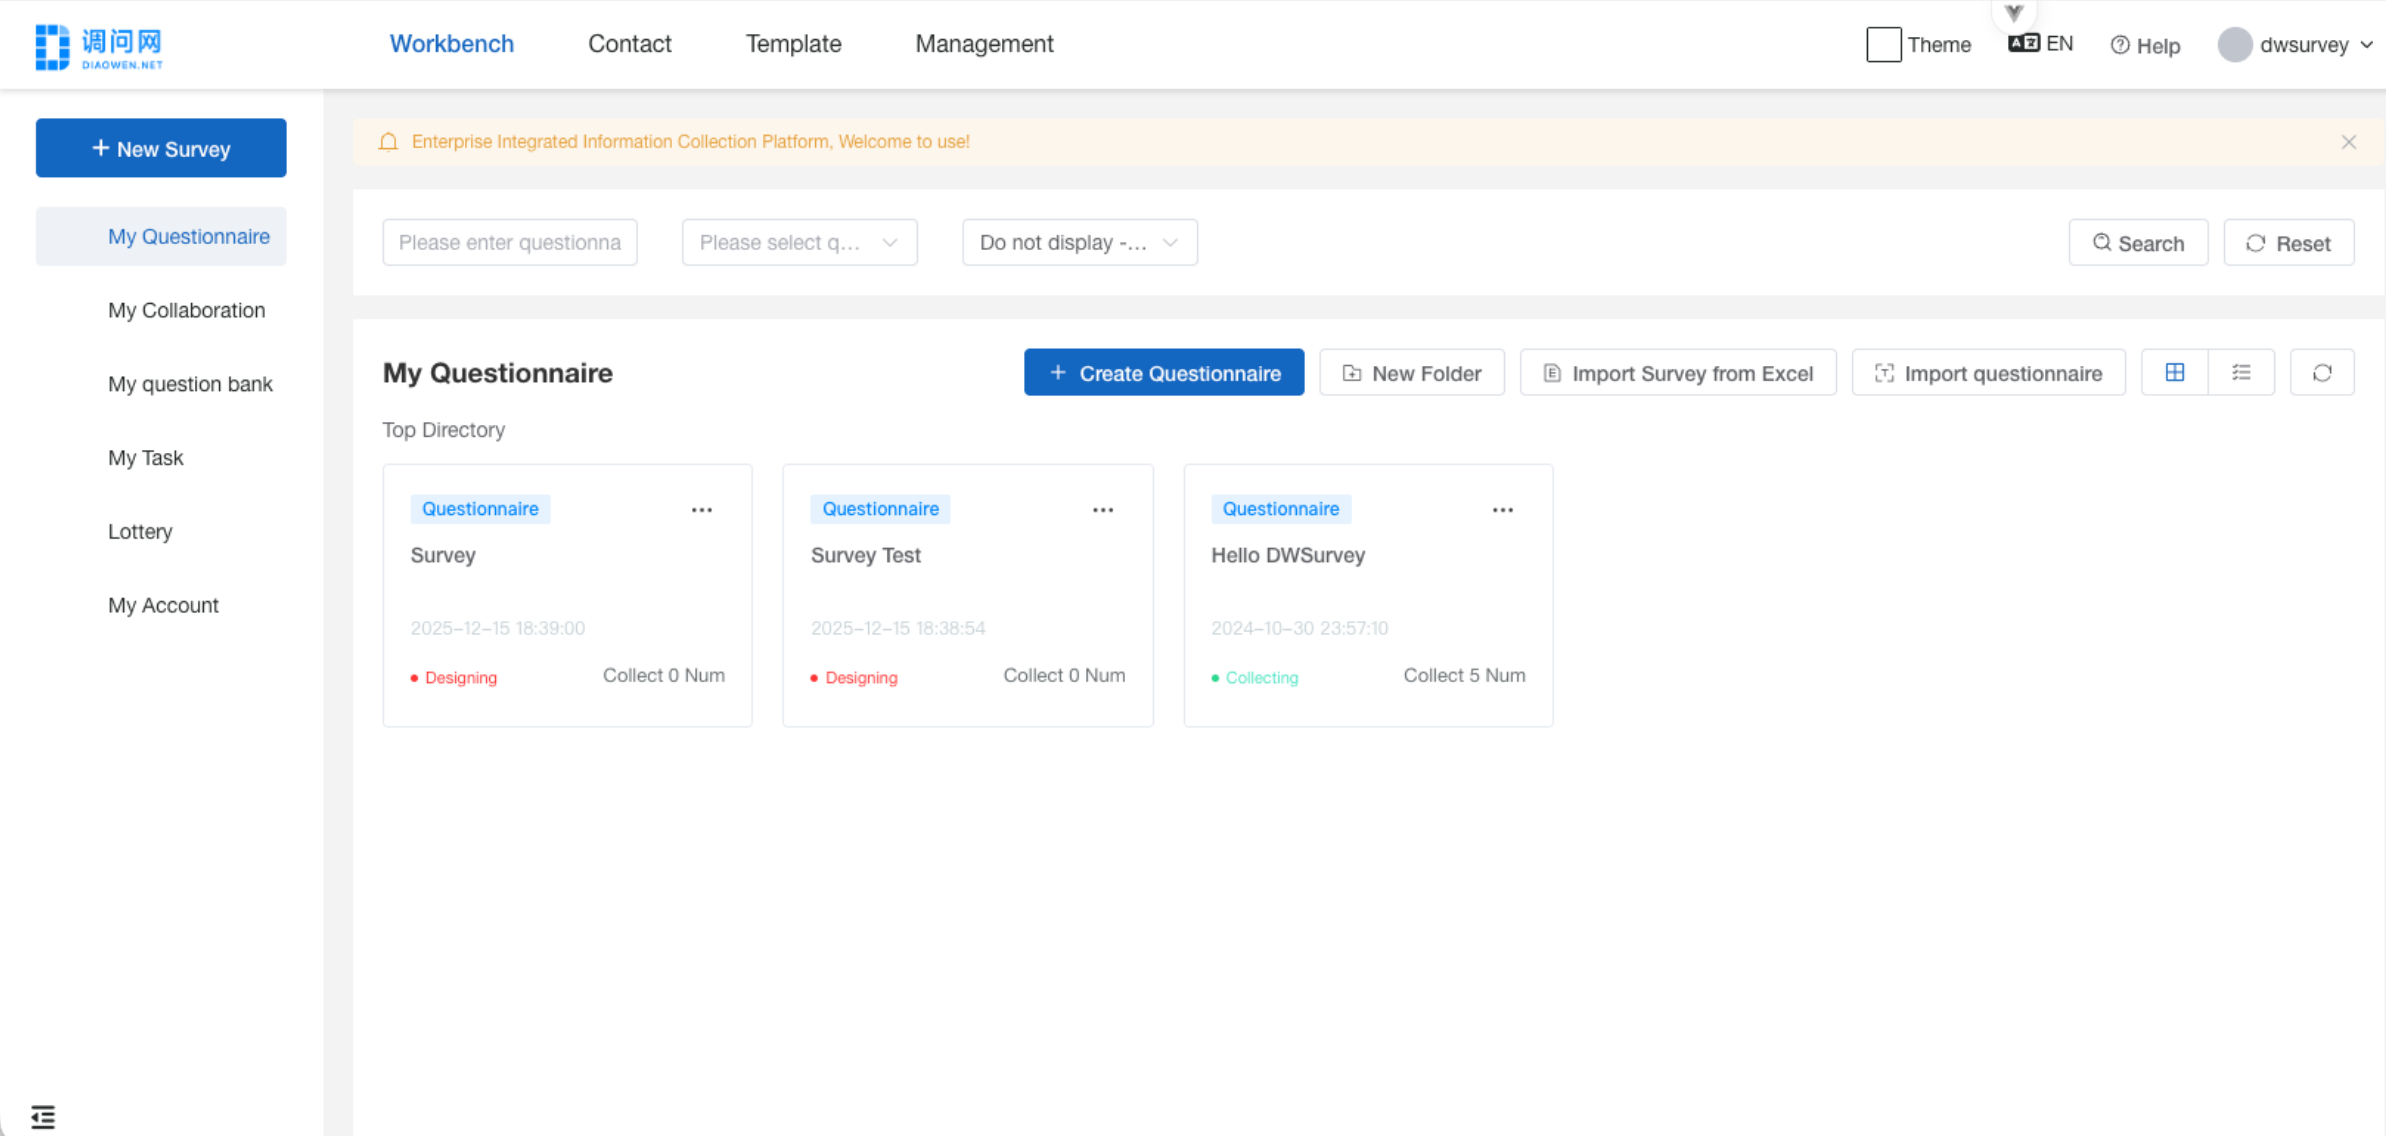
Task: Open the Hello DWSurvey questionnaire card
Action: [x=1287, y=555]
